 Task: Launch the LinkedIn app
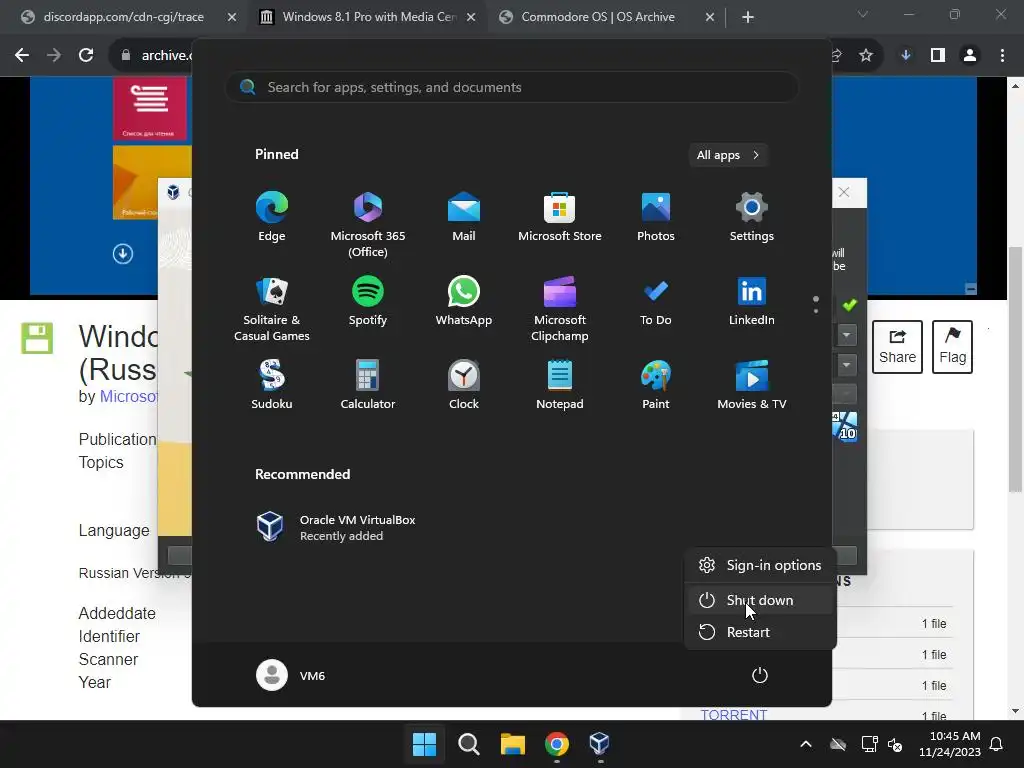(x=752, y=300)
